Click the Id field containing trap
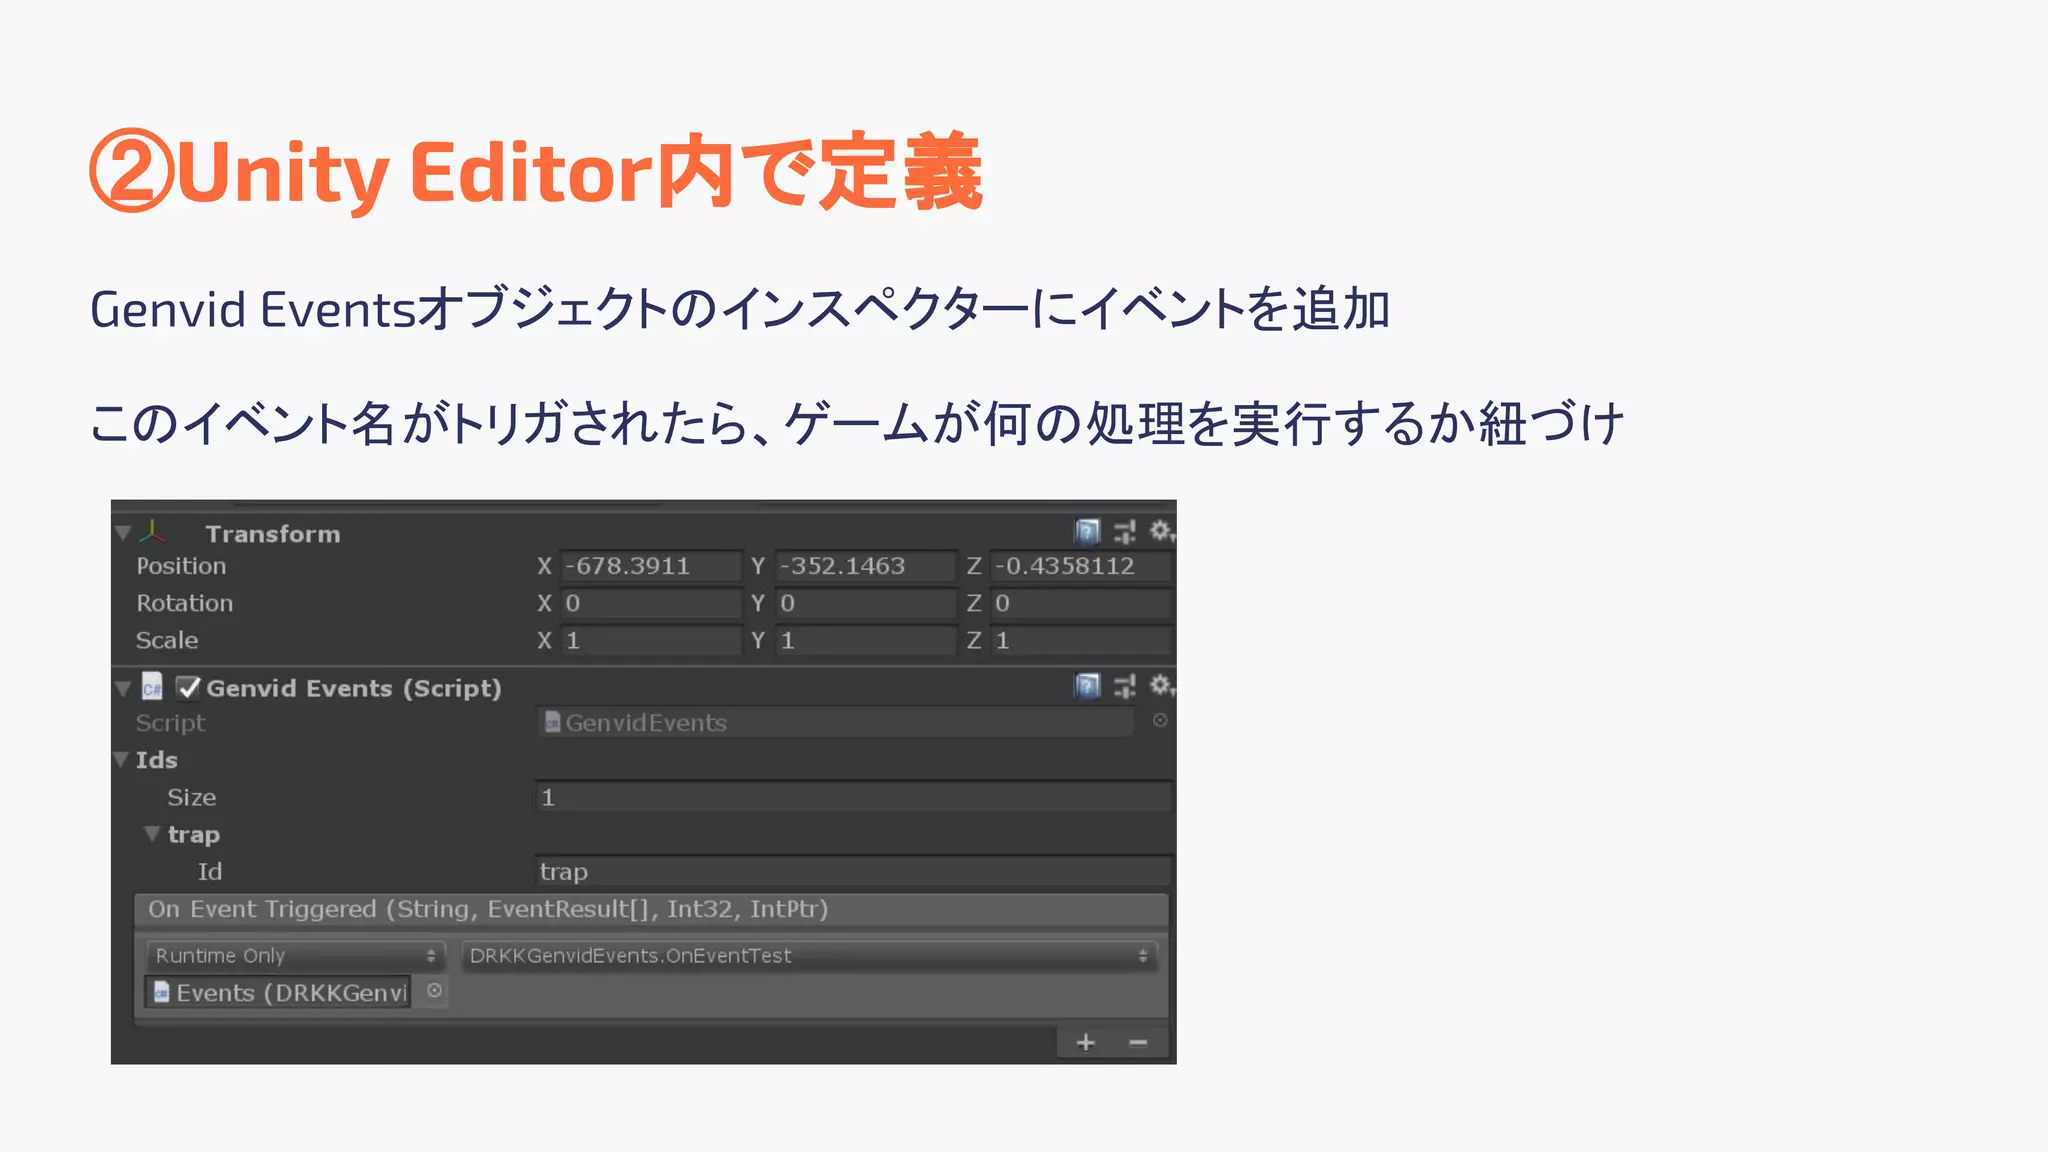Screen dimensions: 2048x1152 [x=853, y=871]
